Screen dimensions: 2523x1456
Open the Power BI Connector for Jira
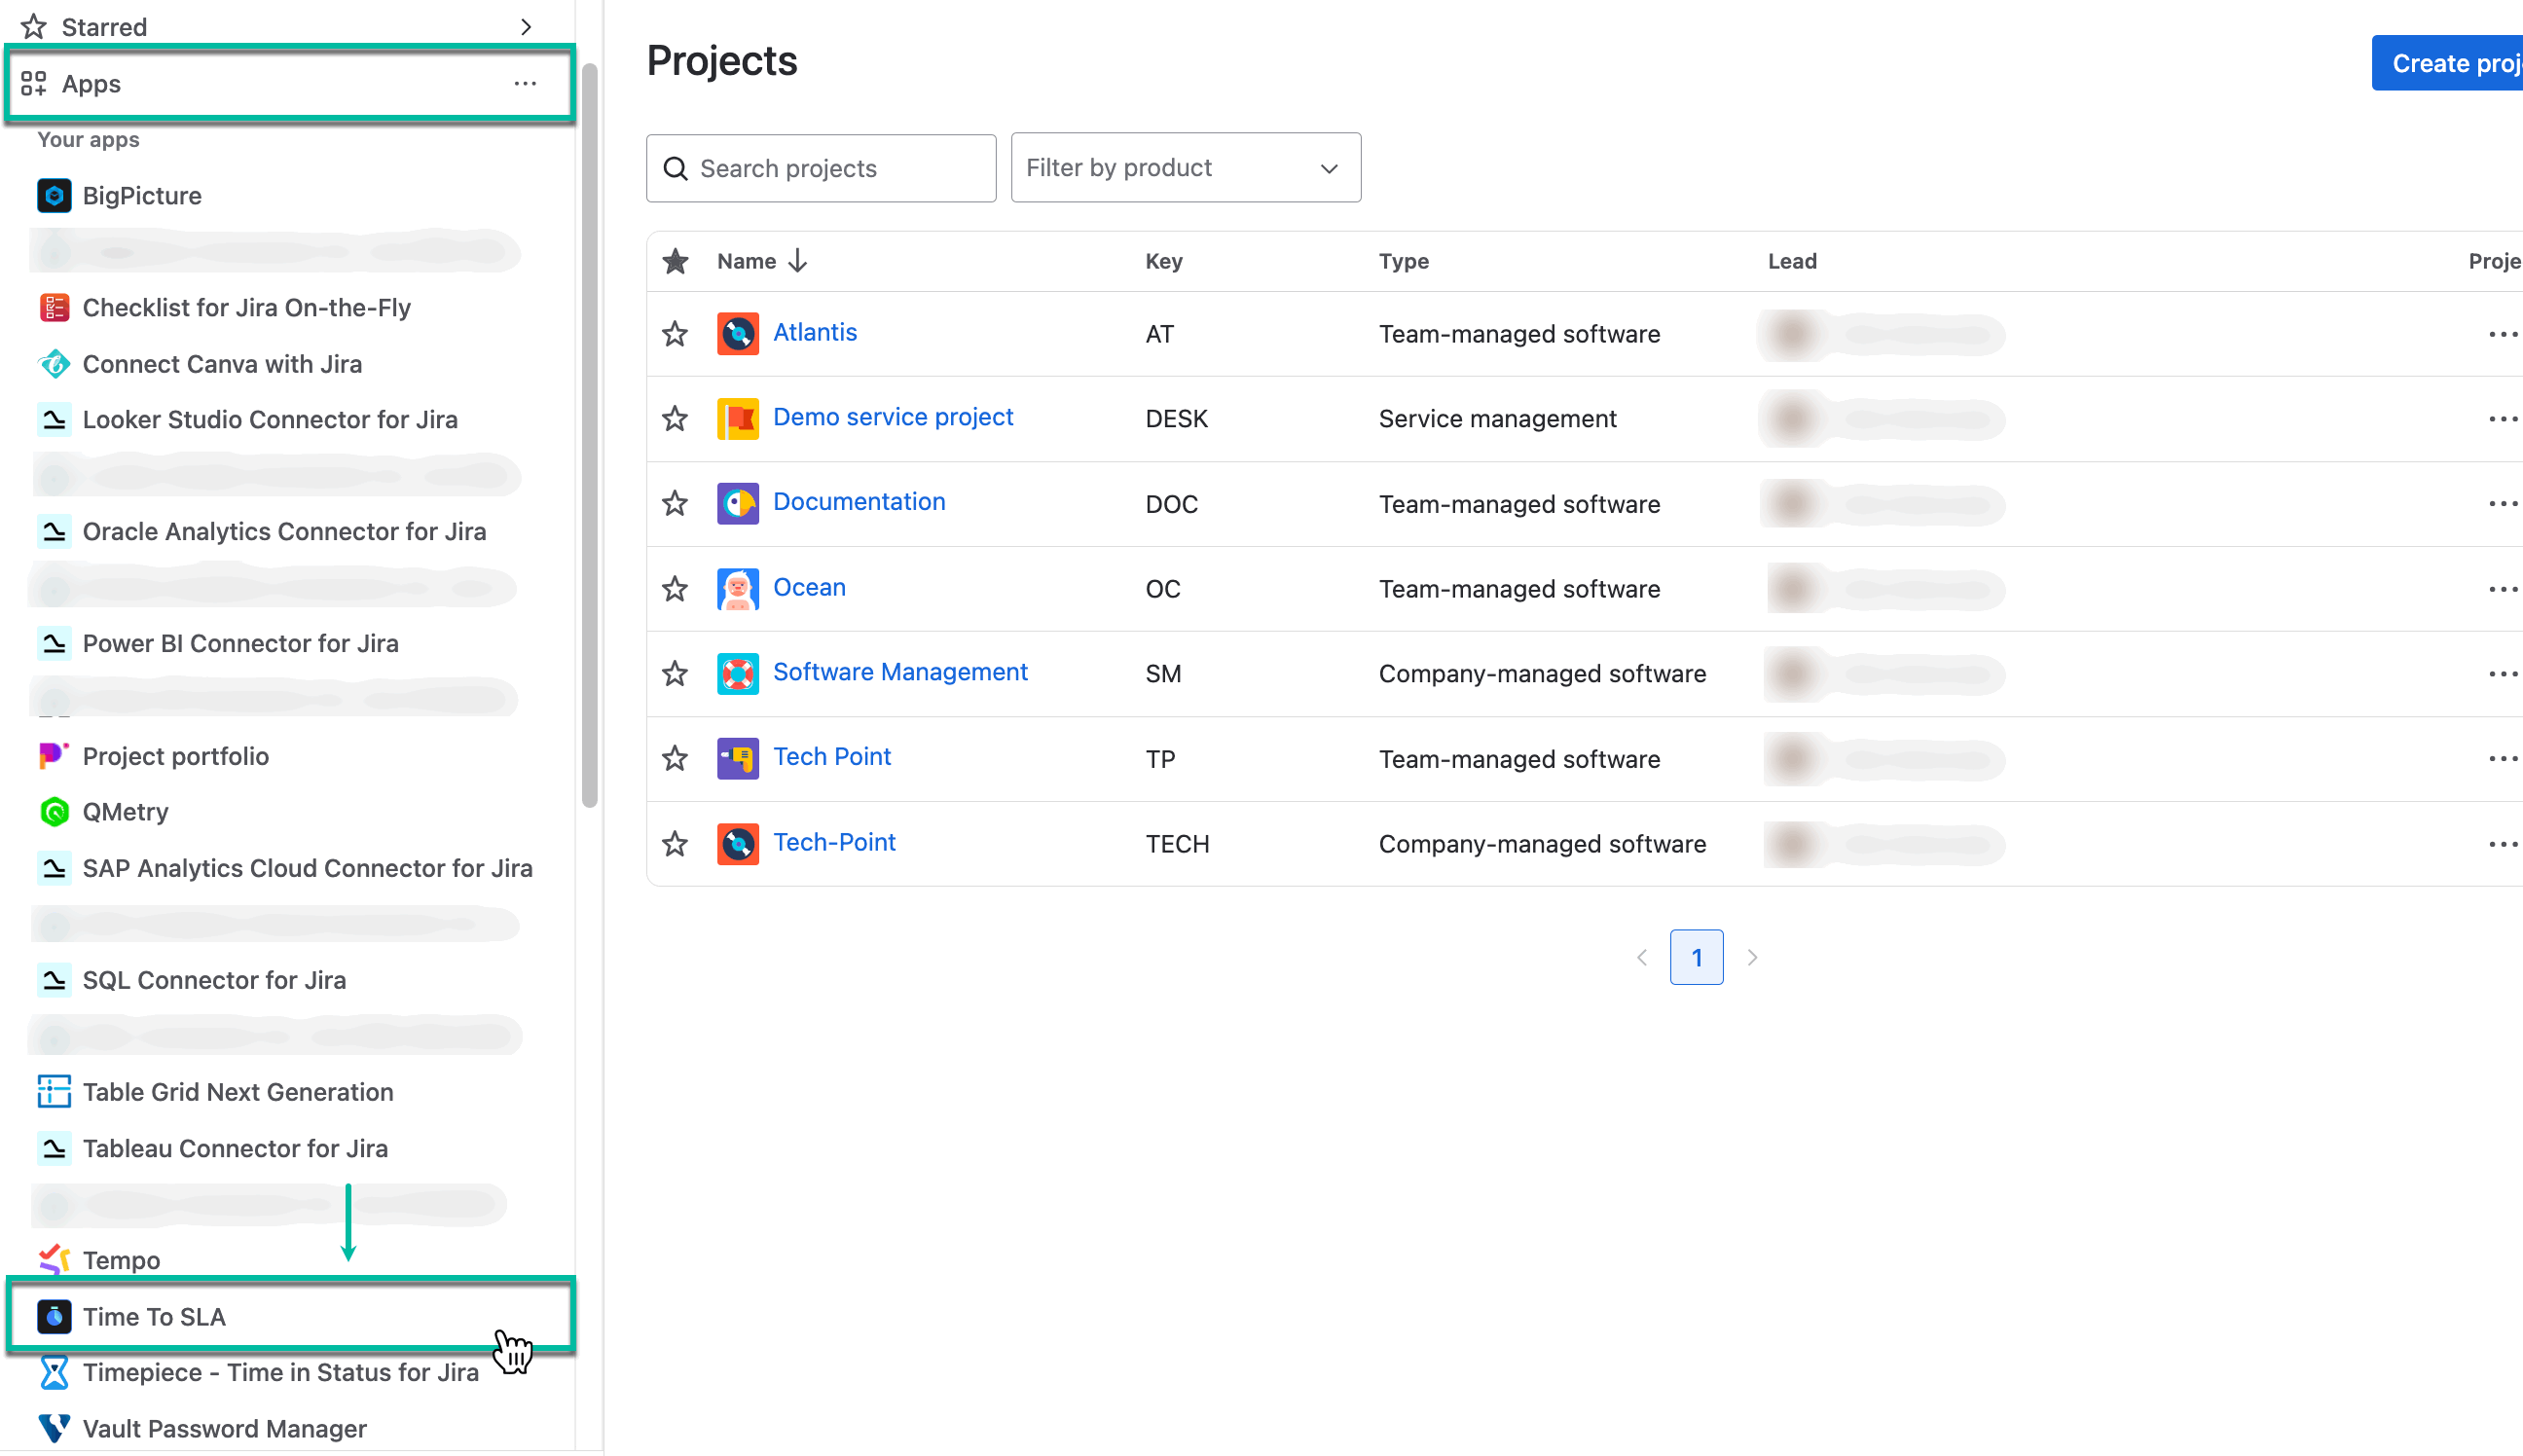pyautogui.click(x=240, y=643)
